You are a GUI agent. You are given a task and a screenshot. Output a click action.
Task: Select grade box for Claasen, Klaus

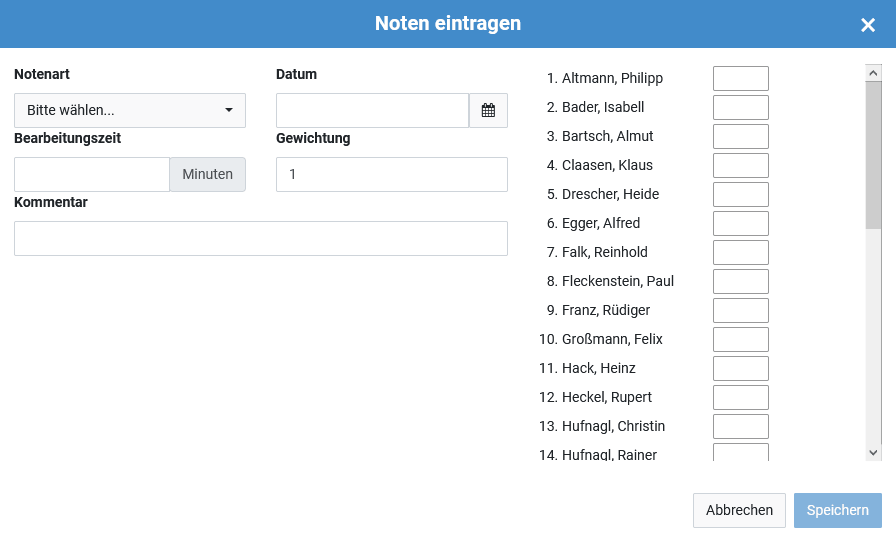741,165
